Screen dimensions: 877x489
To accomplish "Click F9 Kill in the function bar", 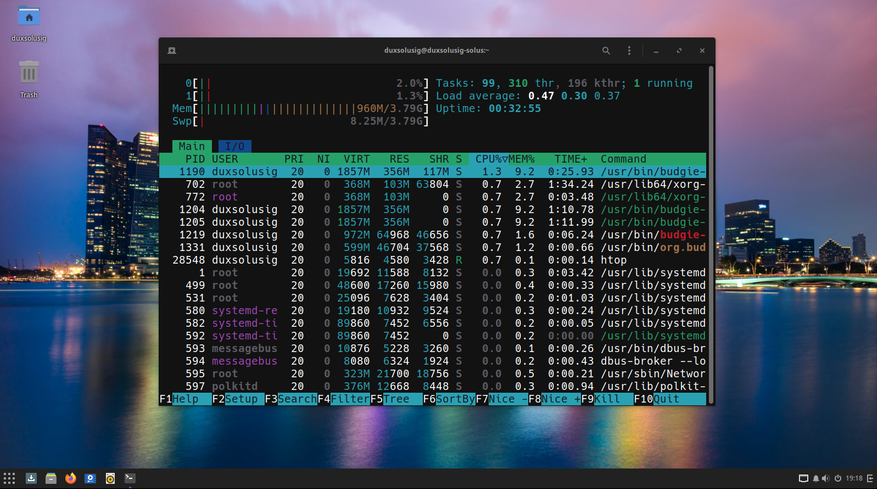I will coord(607,399).
